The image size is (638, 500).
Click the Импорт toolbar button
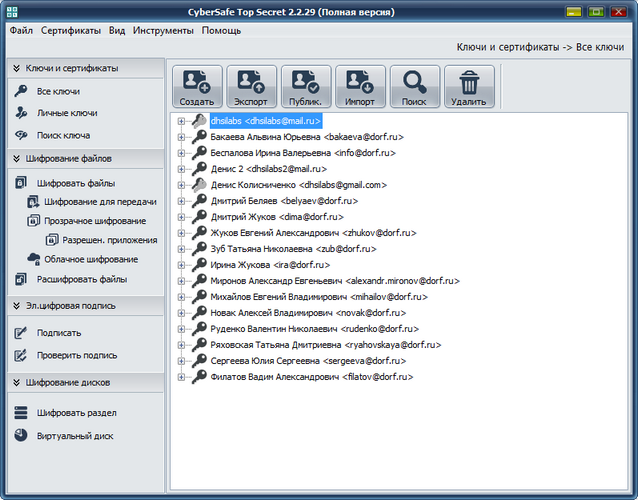(360, 87)
